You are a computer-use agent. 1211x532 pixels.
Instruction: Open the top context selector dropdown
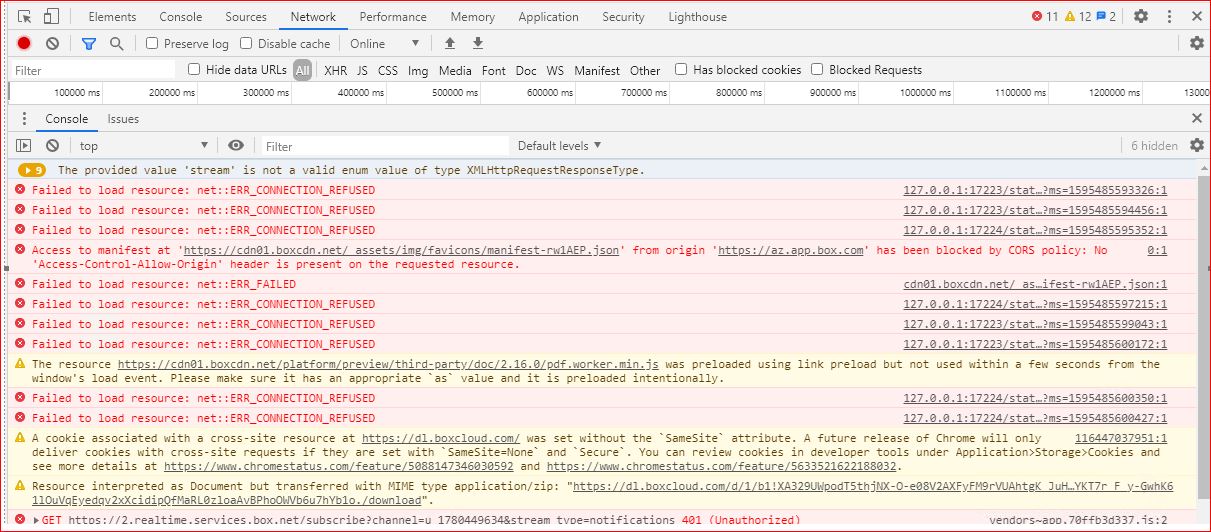click(x=143, y=146)
